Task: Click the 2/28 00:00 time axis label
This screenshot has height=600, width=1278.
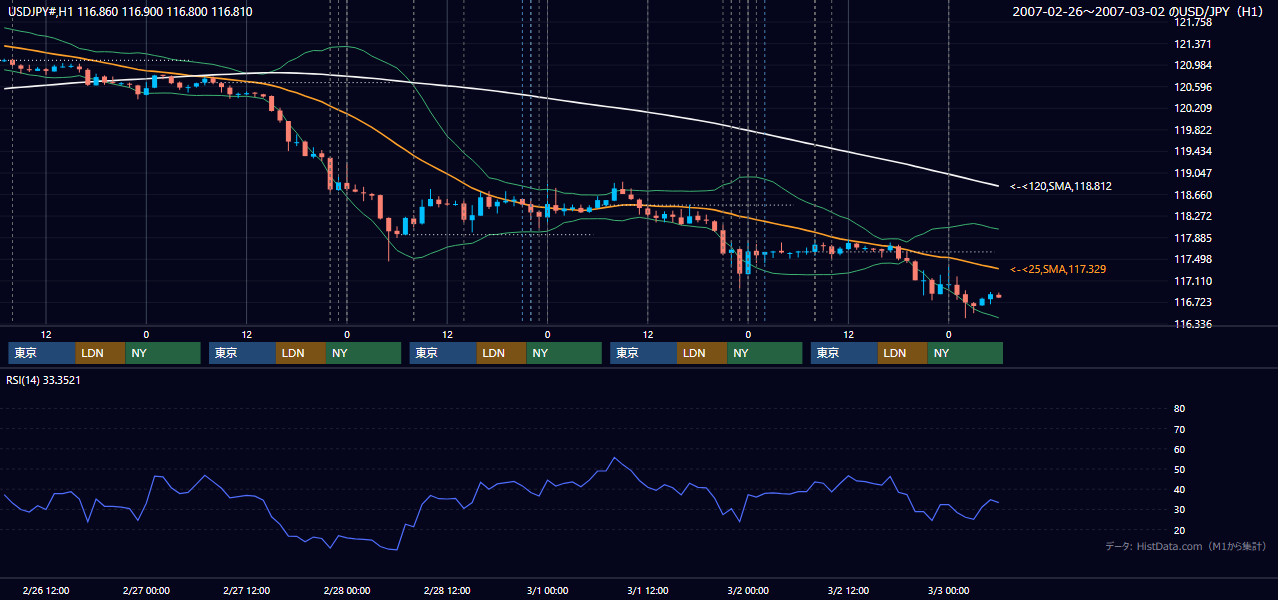Action: pyautogui.click(x=347, y=590)
